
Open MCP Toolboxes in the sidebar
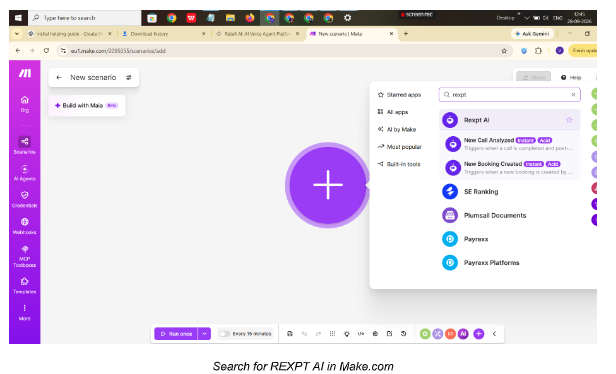[25, 256]
